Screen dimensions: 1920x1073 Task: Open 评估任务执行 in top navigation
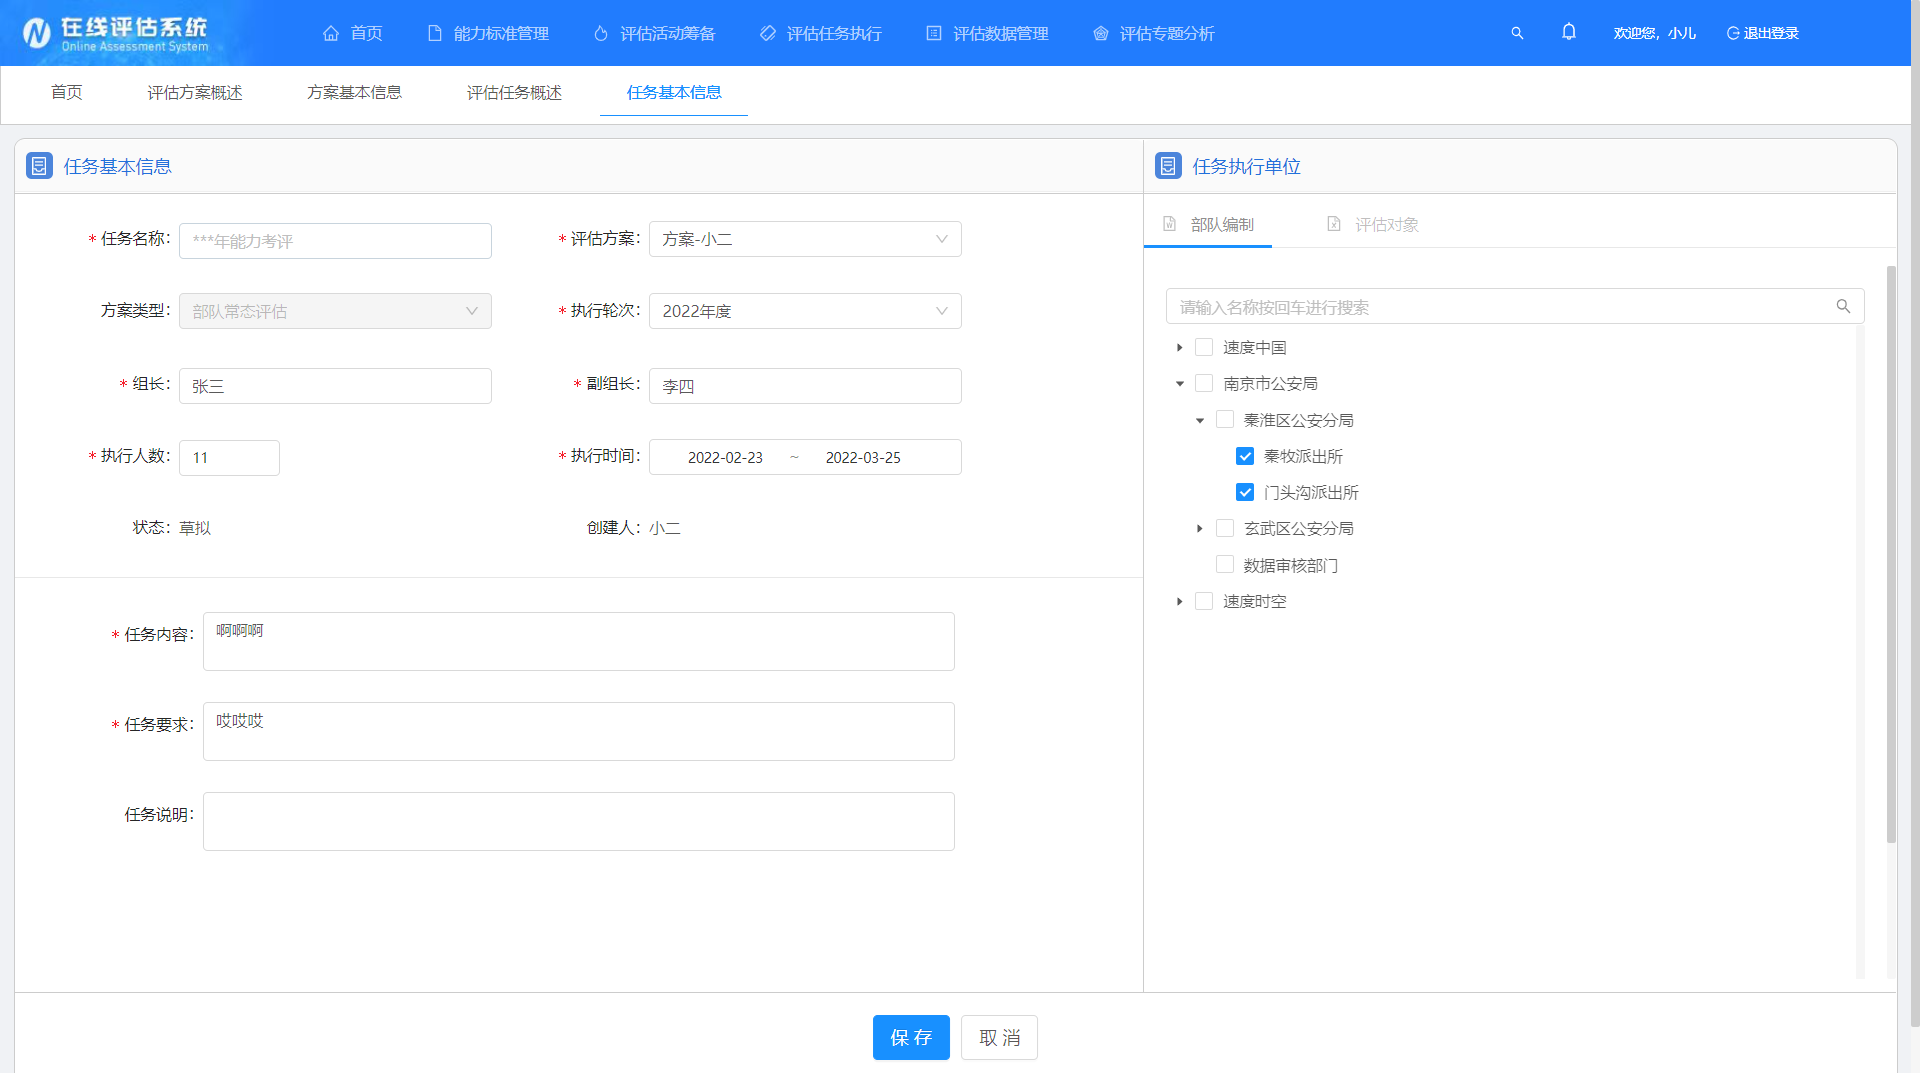[821, 33]
